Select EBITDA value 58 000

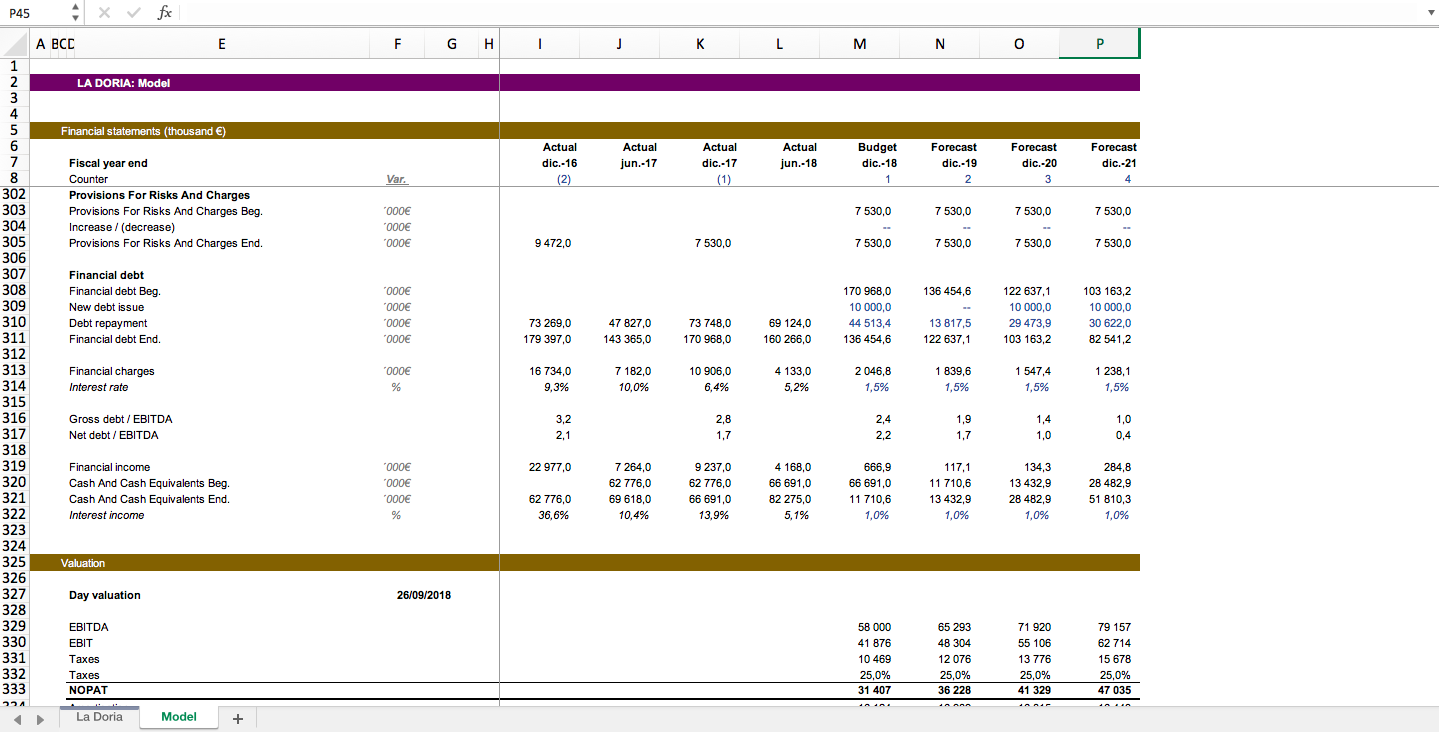tap(874, 627)
